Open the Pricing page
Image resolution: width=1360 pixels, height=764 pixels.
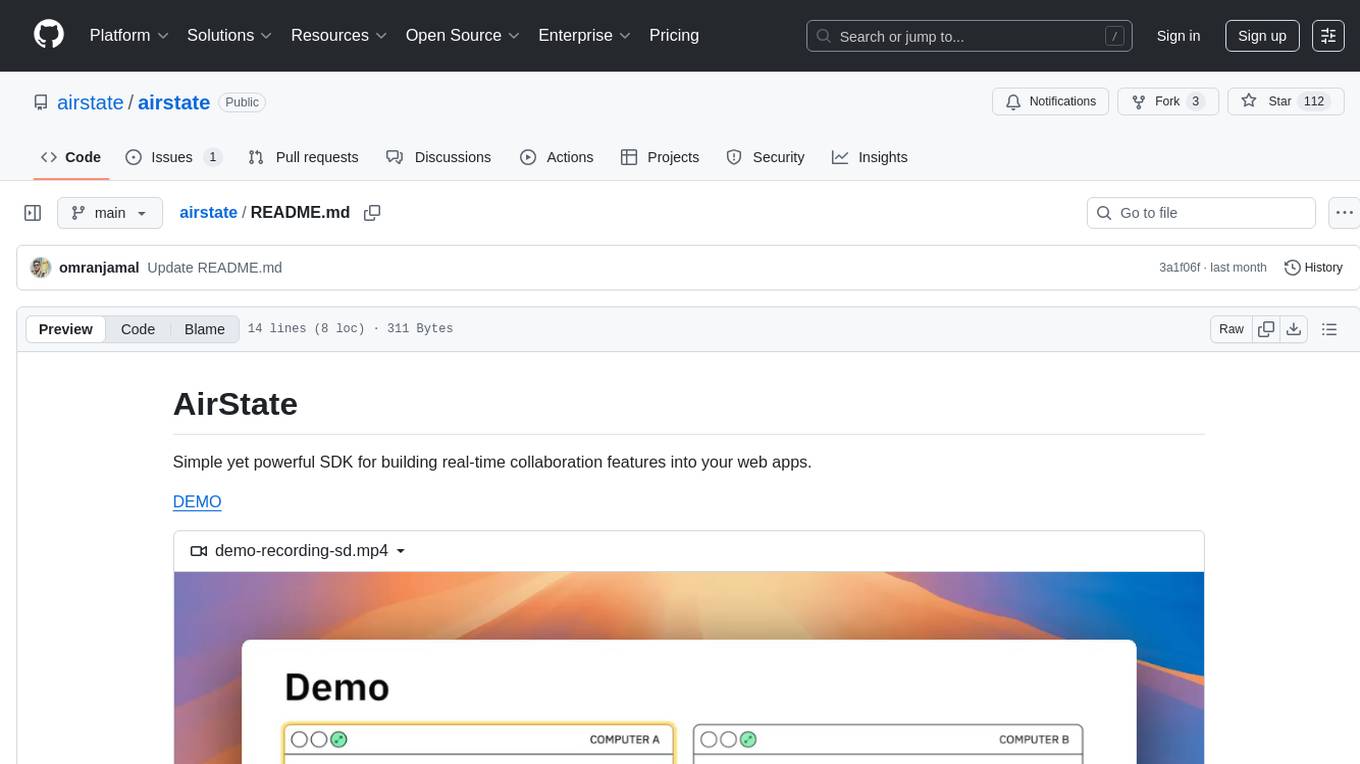point(674,35)
